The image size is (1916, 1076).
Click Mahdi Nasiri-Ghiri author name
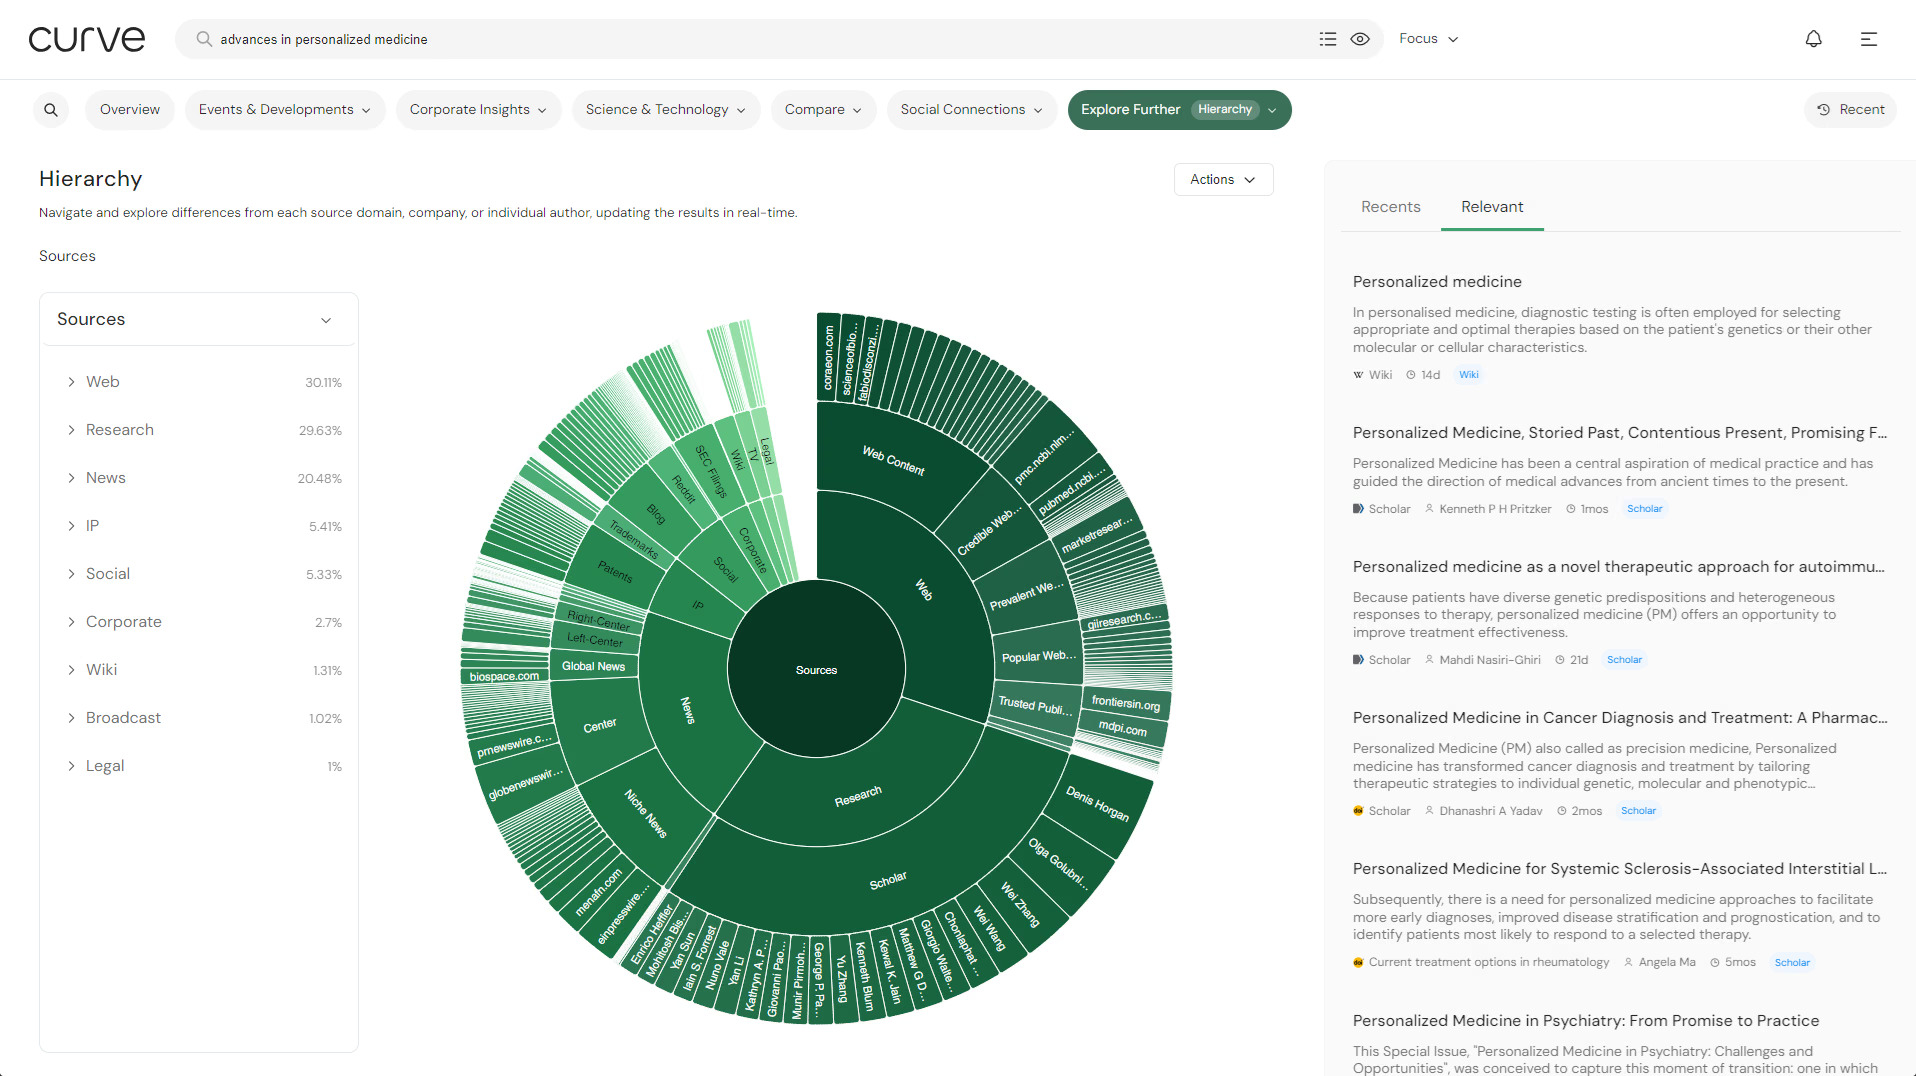pyautogui.click(x=1489, y=660)
